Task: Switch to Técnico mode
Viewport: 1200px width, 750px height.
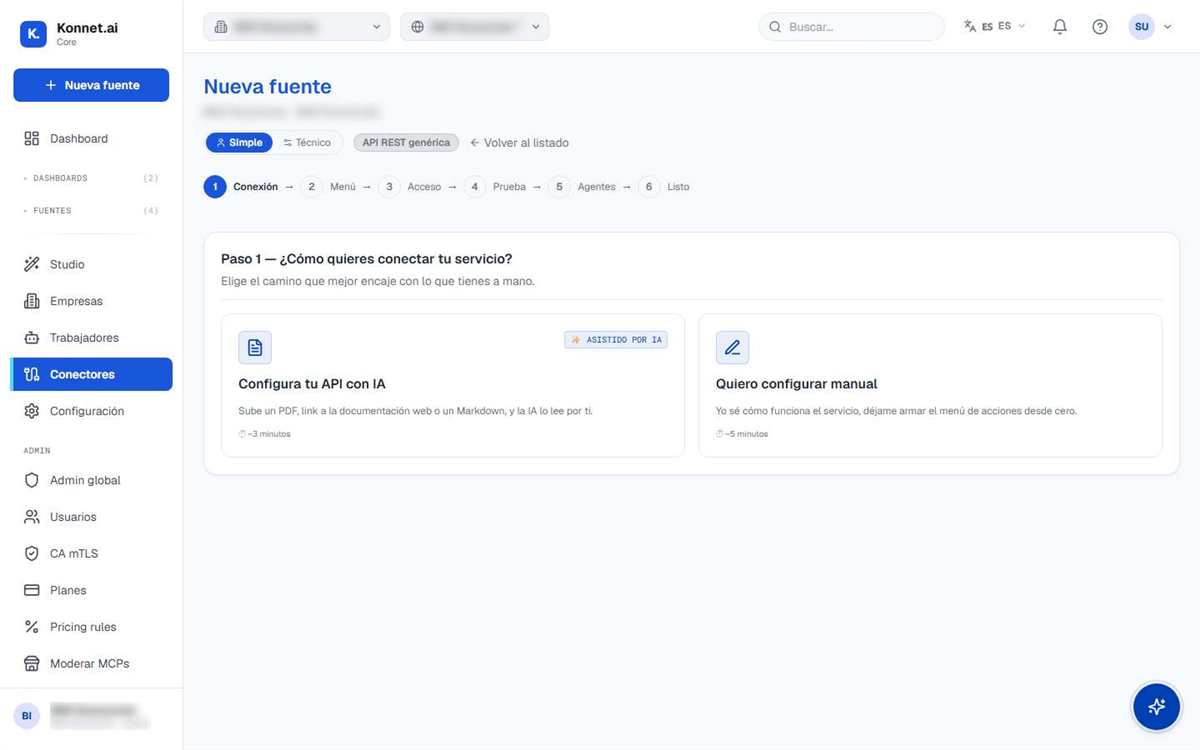Action: [307, 143]
